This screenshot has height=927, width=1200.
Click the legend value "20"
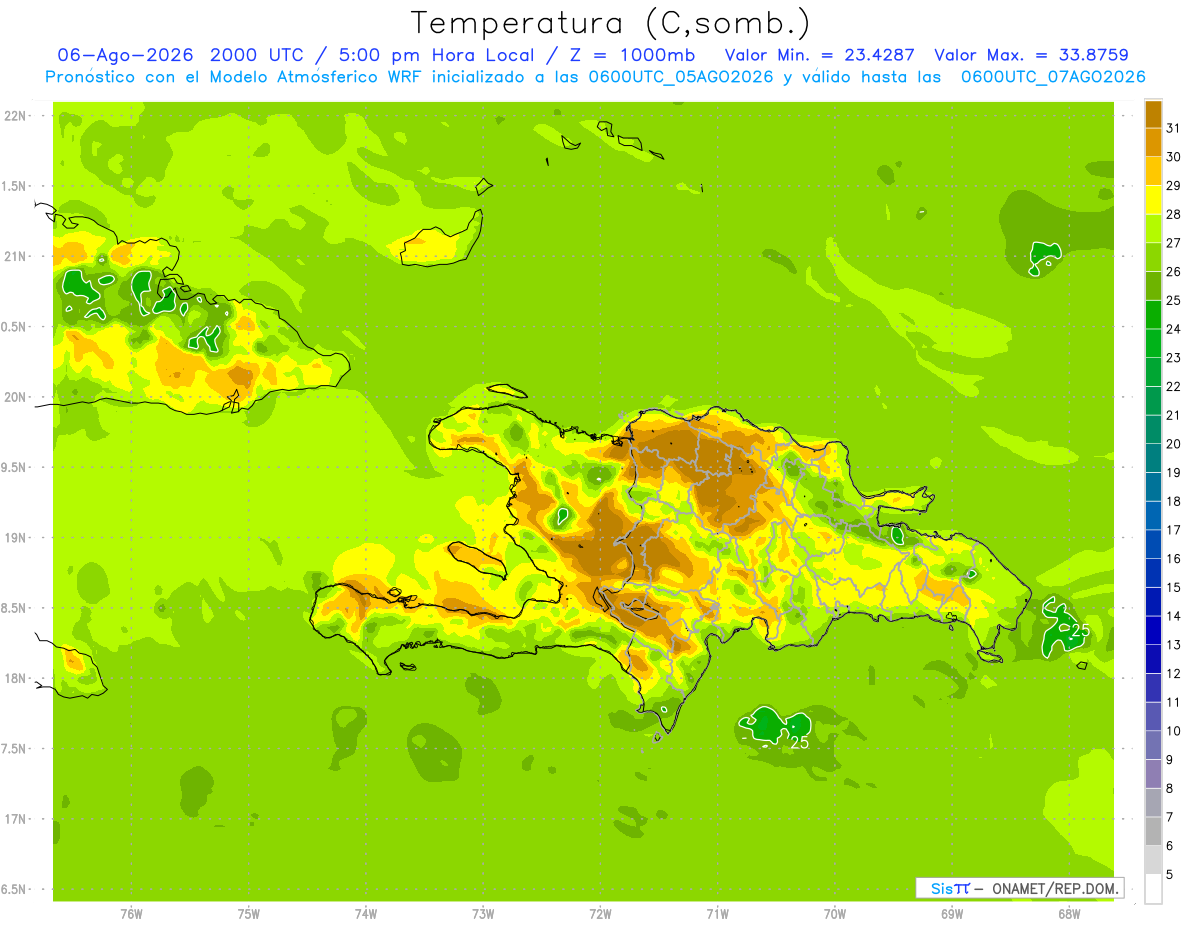coord(1174,444)
